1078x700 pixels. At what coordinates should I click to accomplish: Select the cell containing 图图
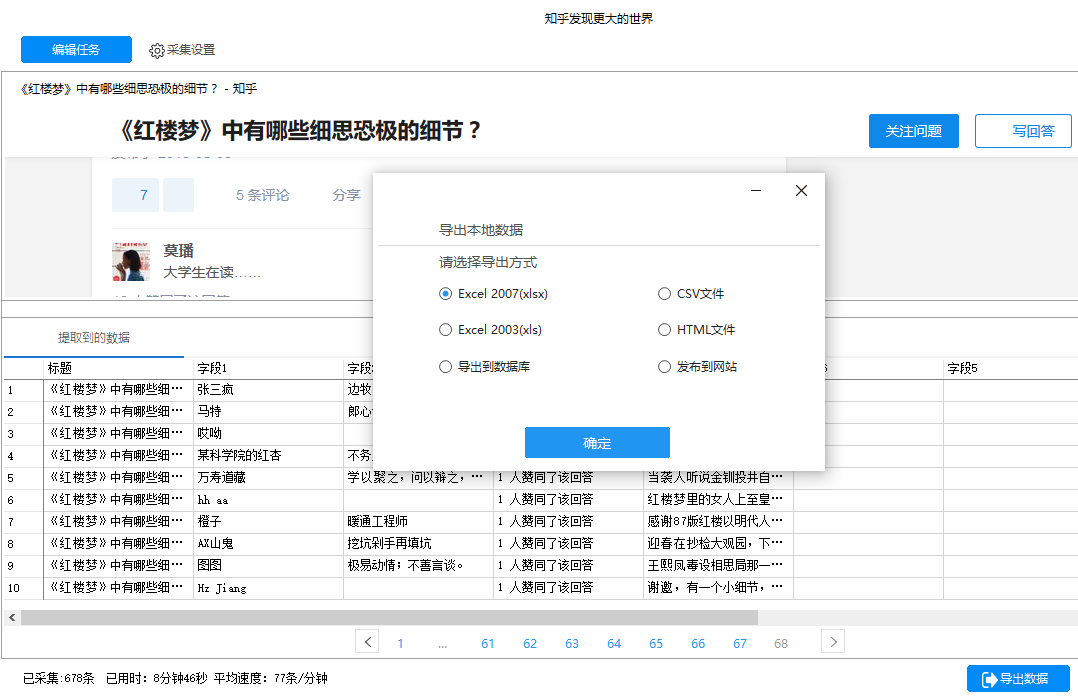pos(269,566)
